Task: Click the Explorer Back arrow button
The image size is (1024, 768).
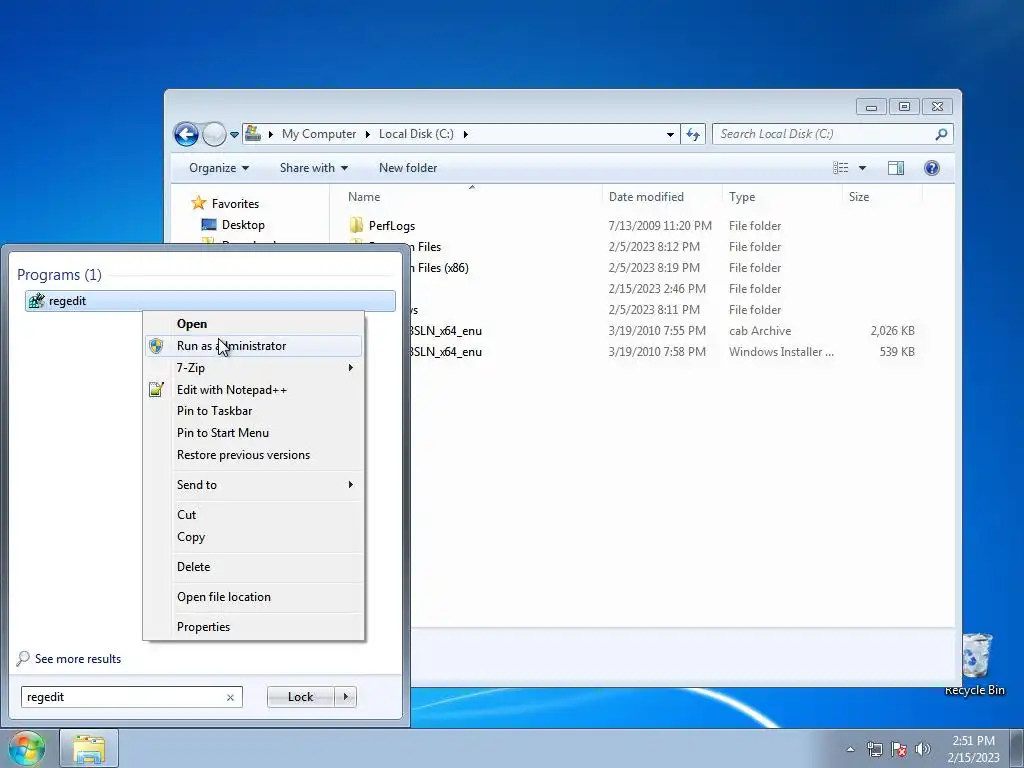Action: coord(186,135)
